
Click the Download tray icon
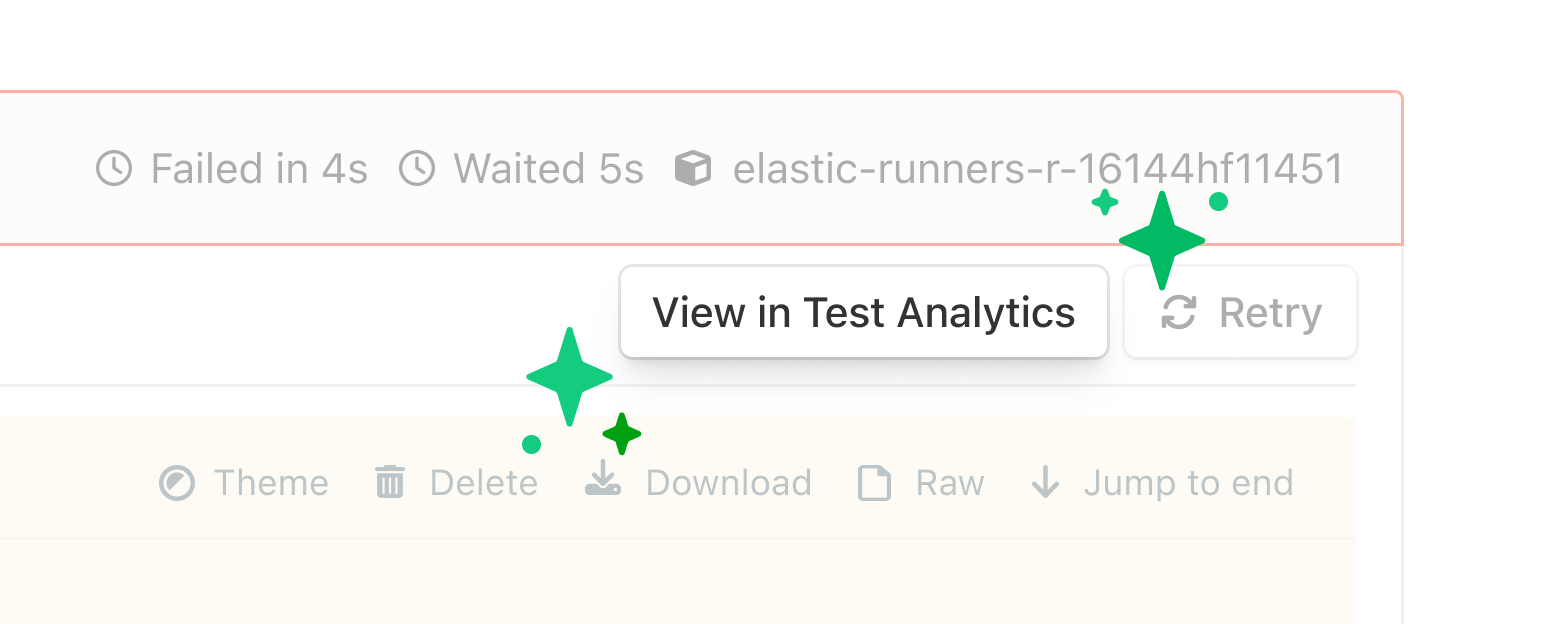pos(603,479)
